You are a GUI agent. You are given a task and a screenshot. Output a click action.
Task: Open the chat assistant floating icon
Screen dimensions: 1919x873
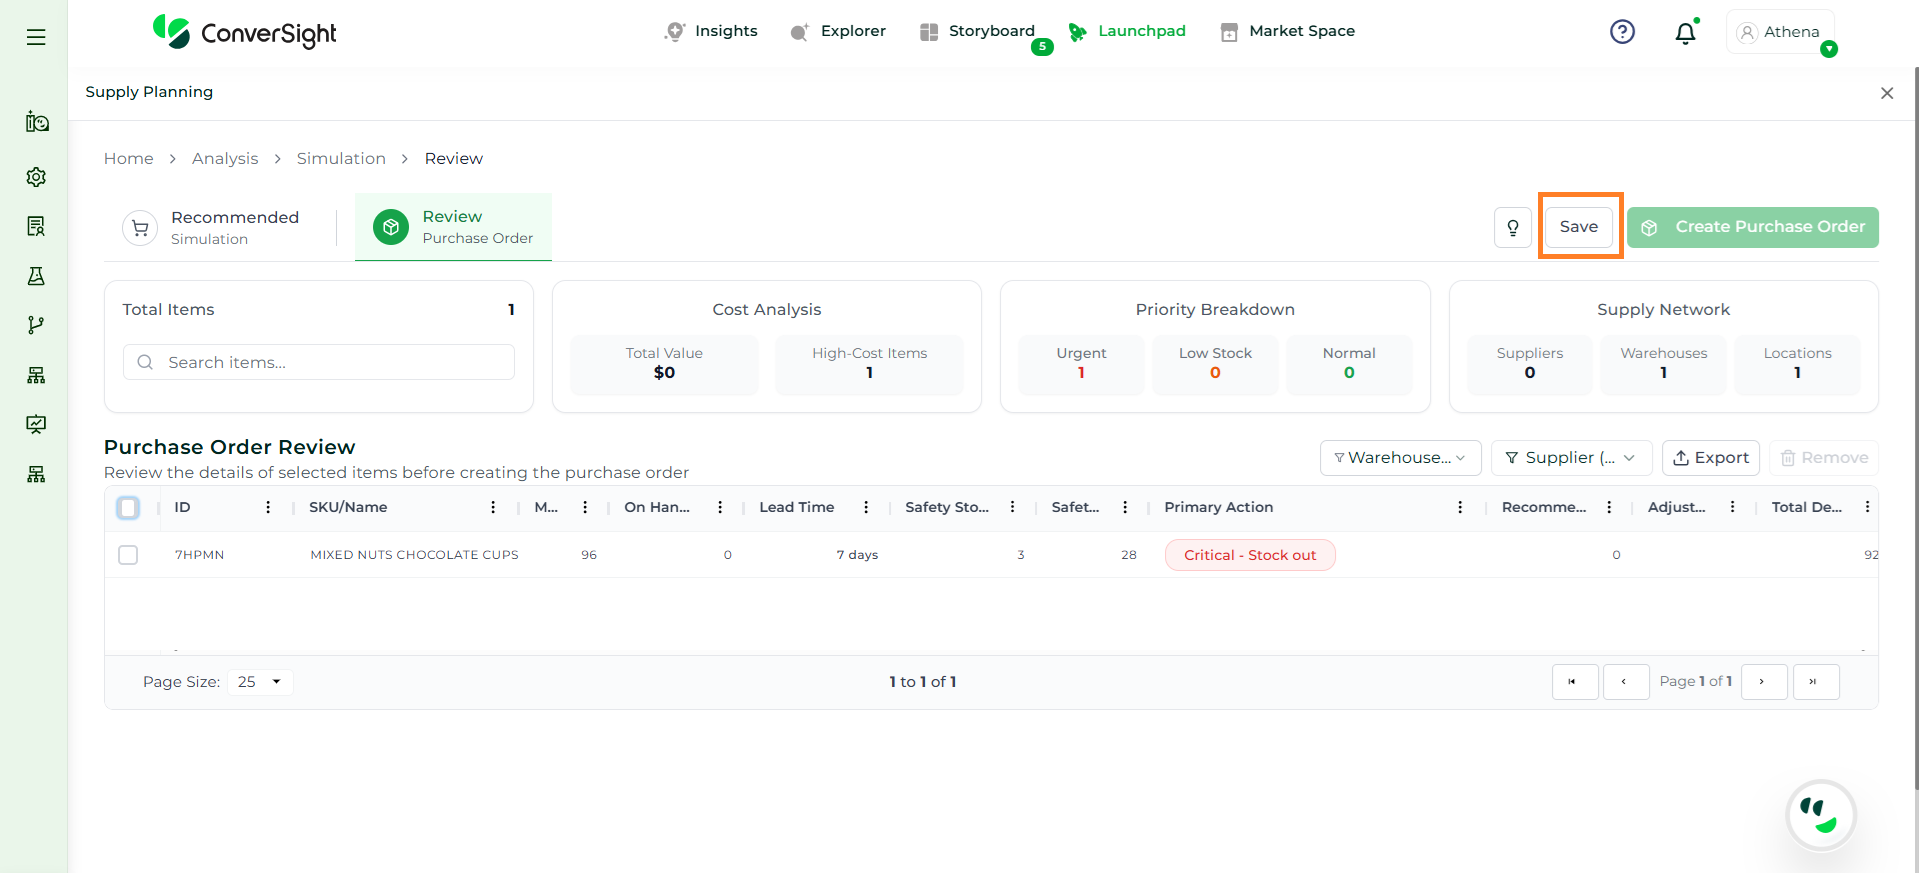(x=1820, y=815)
